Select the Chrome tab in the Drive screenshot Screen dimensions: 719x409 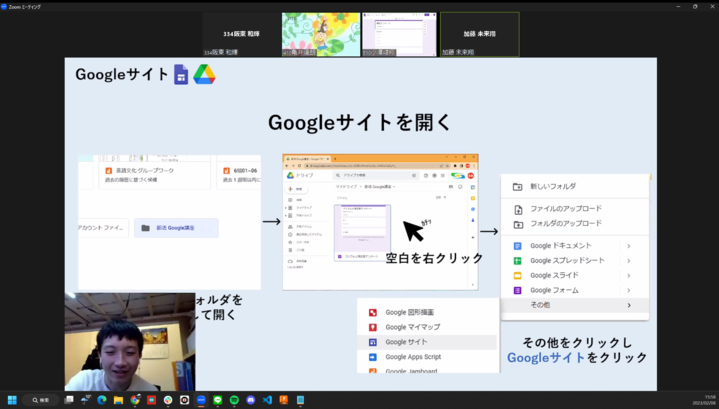(307, 159)
